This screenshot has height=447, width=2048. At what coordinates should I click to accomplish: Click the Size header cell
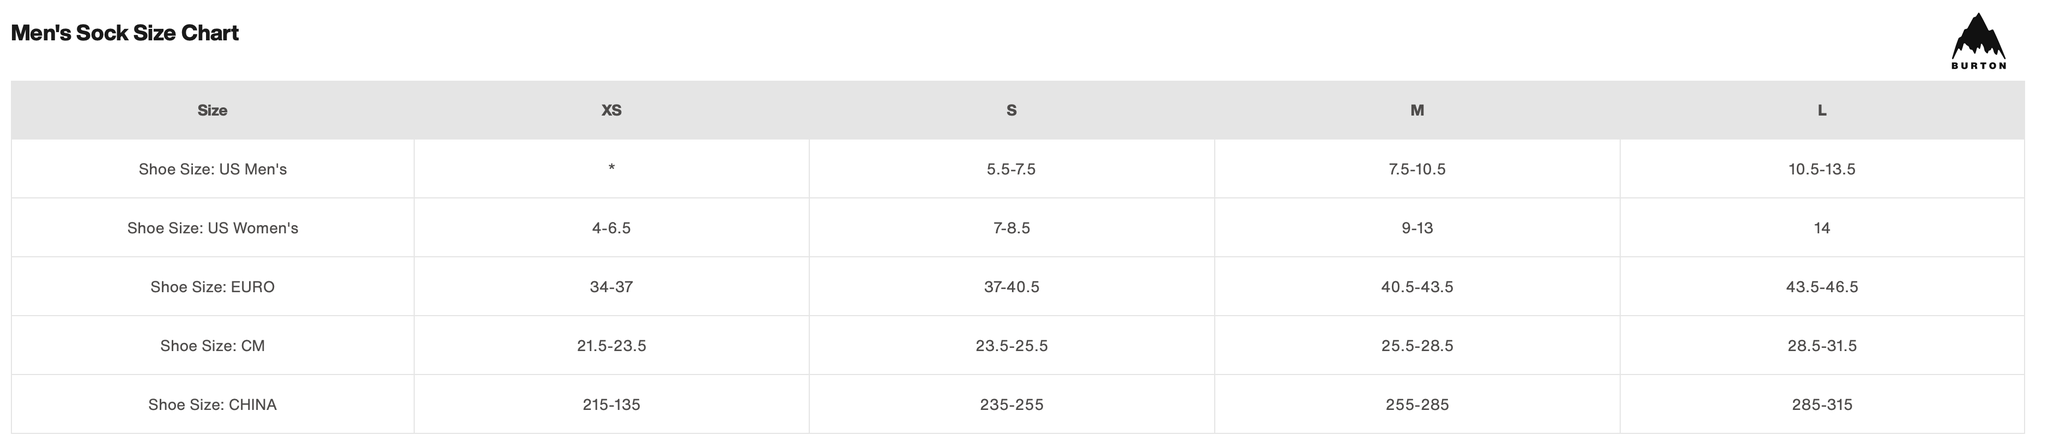click(x=212, y=111)
